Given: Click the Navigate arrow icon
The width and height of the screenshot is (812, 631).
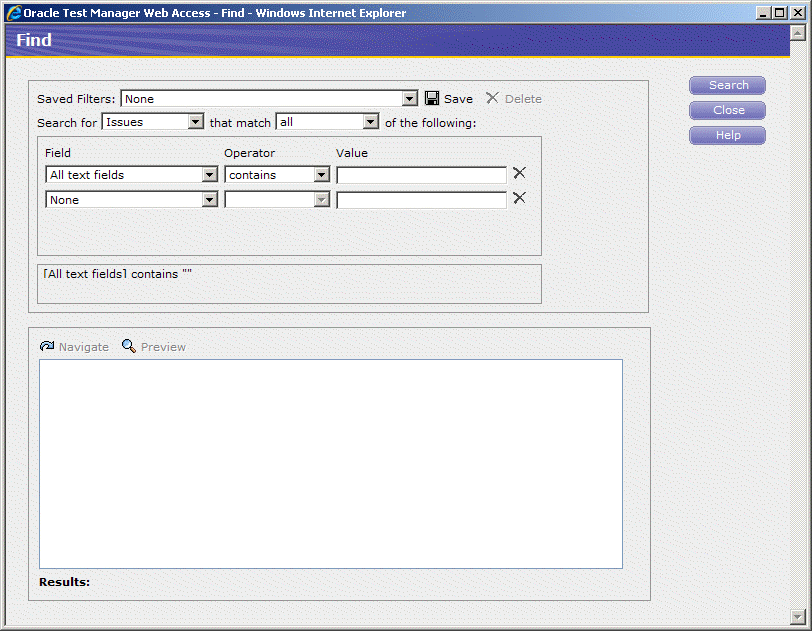Looking at the screenshot, I should tap(47, 346).
